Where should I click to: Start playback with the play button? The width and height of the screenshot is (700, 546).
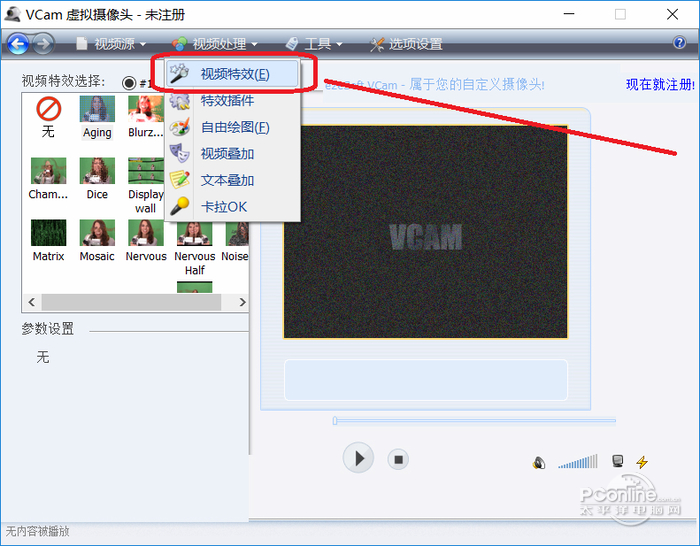click(358, 458)
